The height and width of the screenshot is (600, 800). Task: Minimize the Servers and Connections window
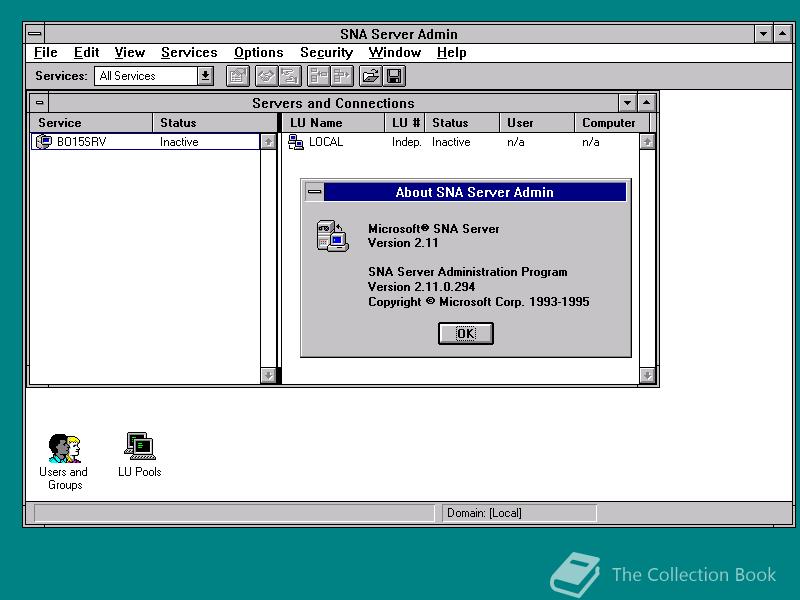click(627, 103)
